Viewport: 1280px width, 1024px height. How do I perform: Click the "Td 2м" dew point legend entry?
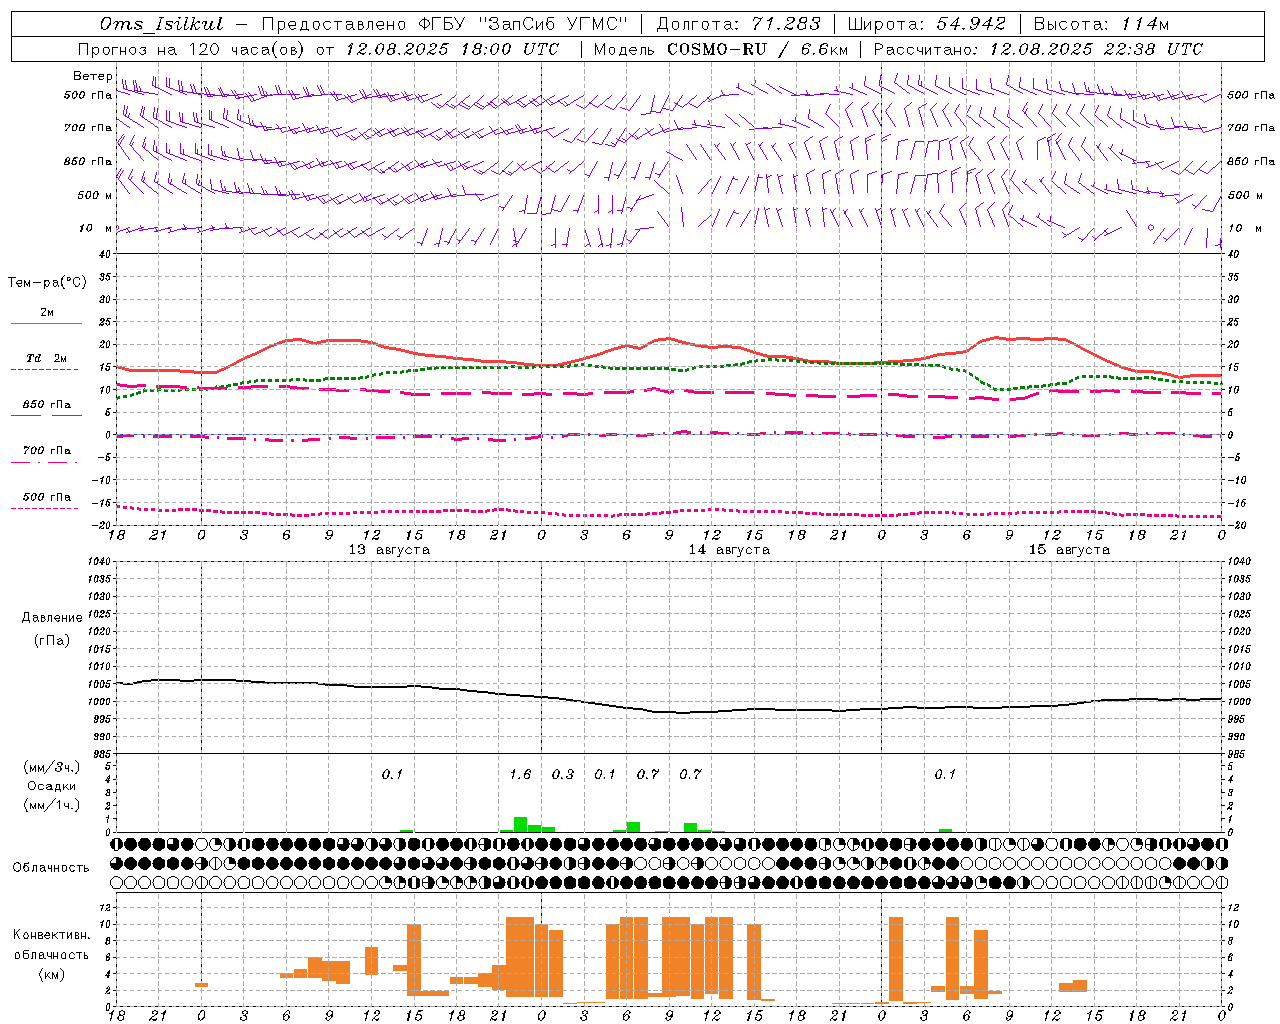coord(47,358)
